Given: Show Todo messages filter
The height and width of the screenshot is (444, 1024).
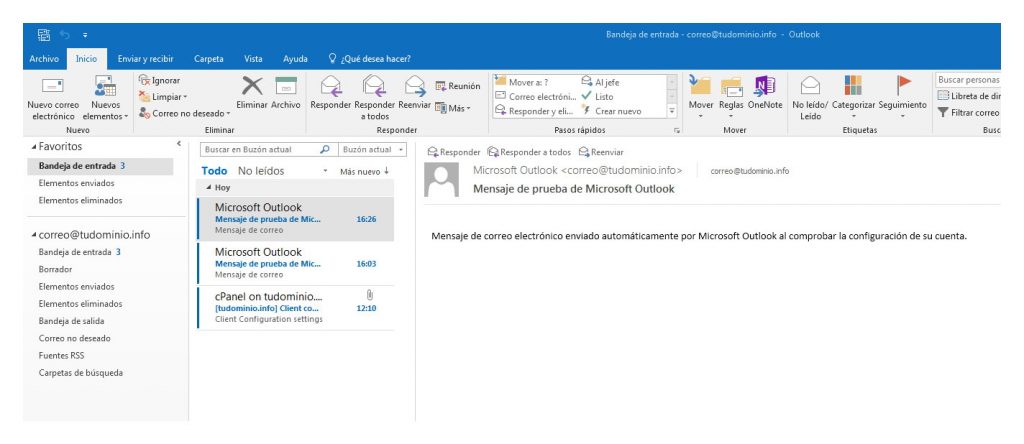Looking at the screenshot, I should [x=214, y=171].
